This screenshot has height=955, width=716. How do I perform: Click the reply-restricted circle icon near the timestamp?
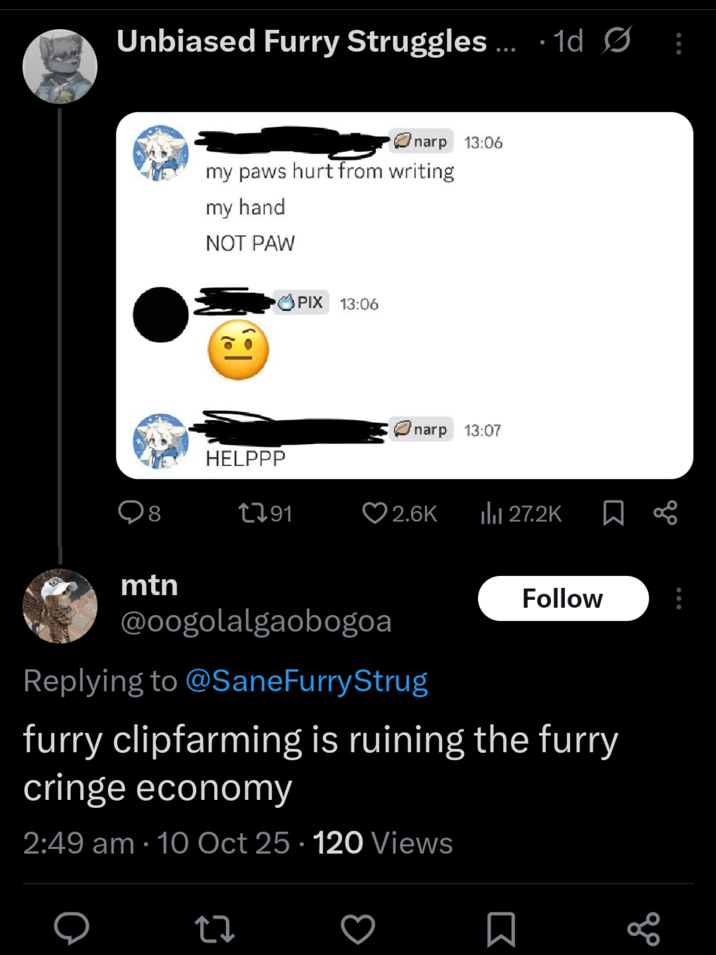click(617, 42)
